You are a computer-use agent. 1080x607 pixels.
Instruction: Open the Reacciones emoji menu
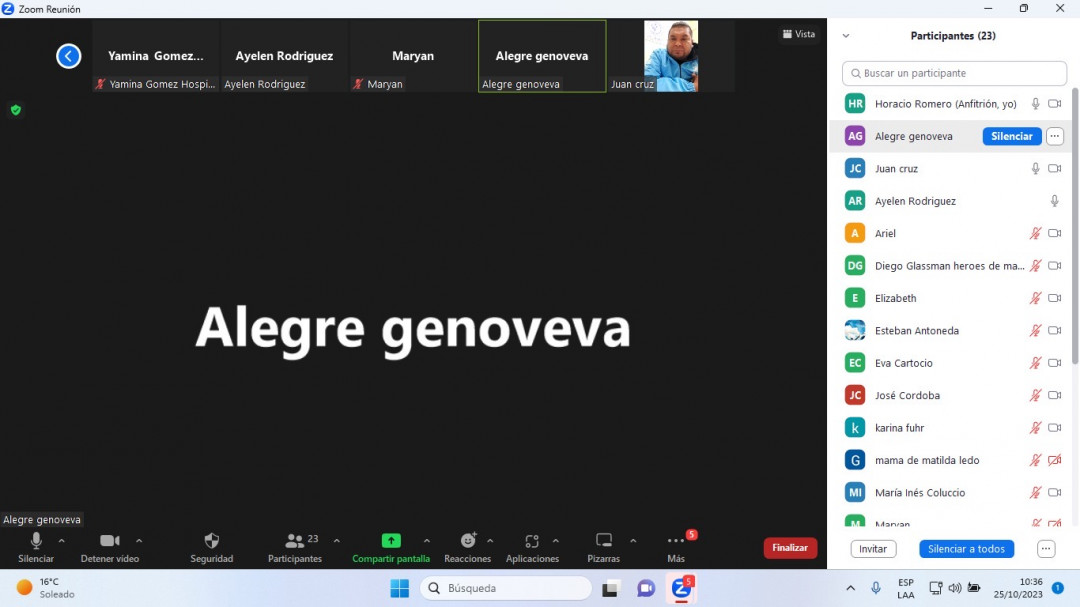click(x=468, y=548)
